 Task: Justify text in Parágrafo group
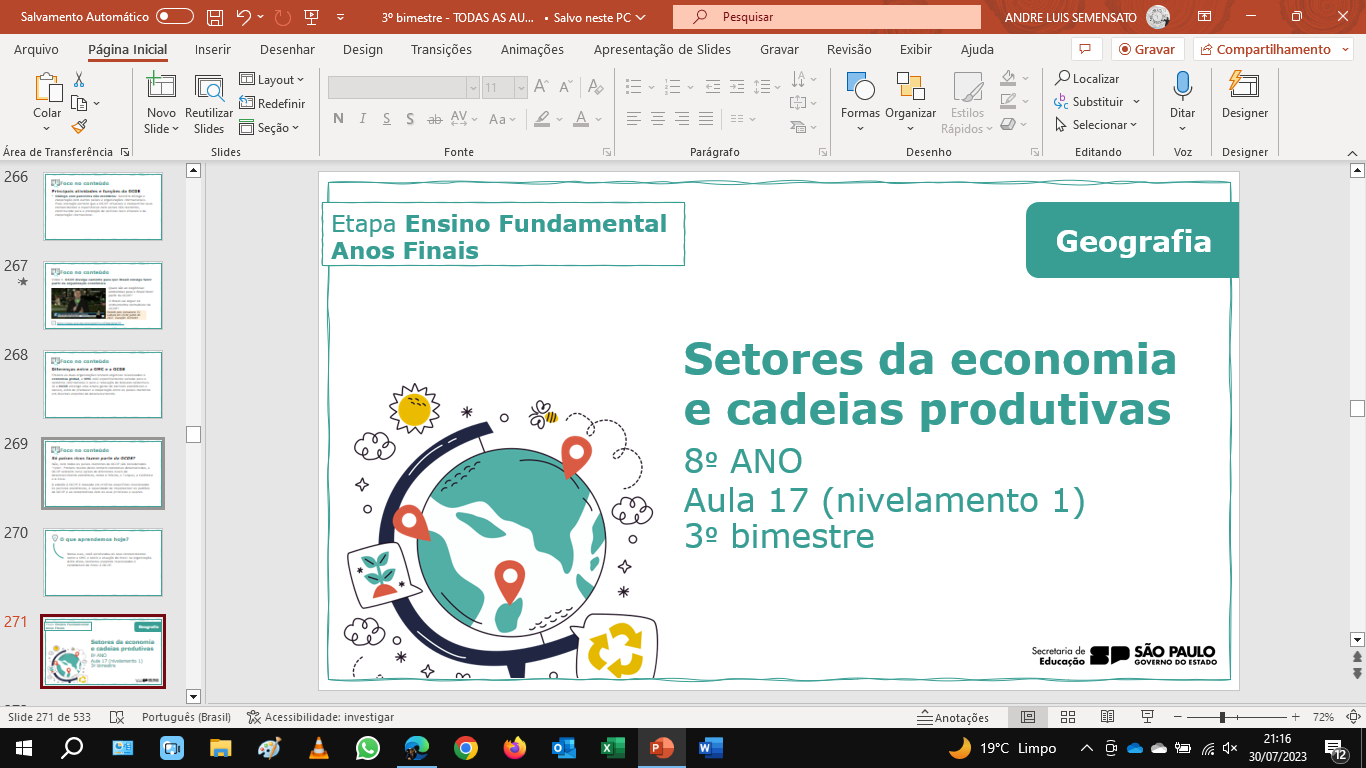pos(706,119)
